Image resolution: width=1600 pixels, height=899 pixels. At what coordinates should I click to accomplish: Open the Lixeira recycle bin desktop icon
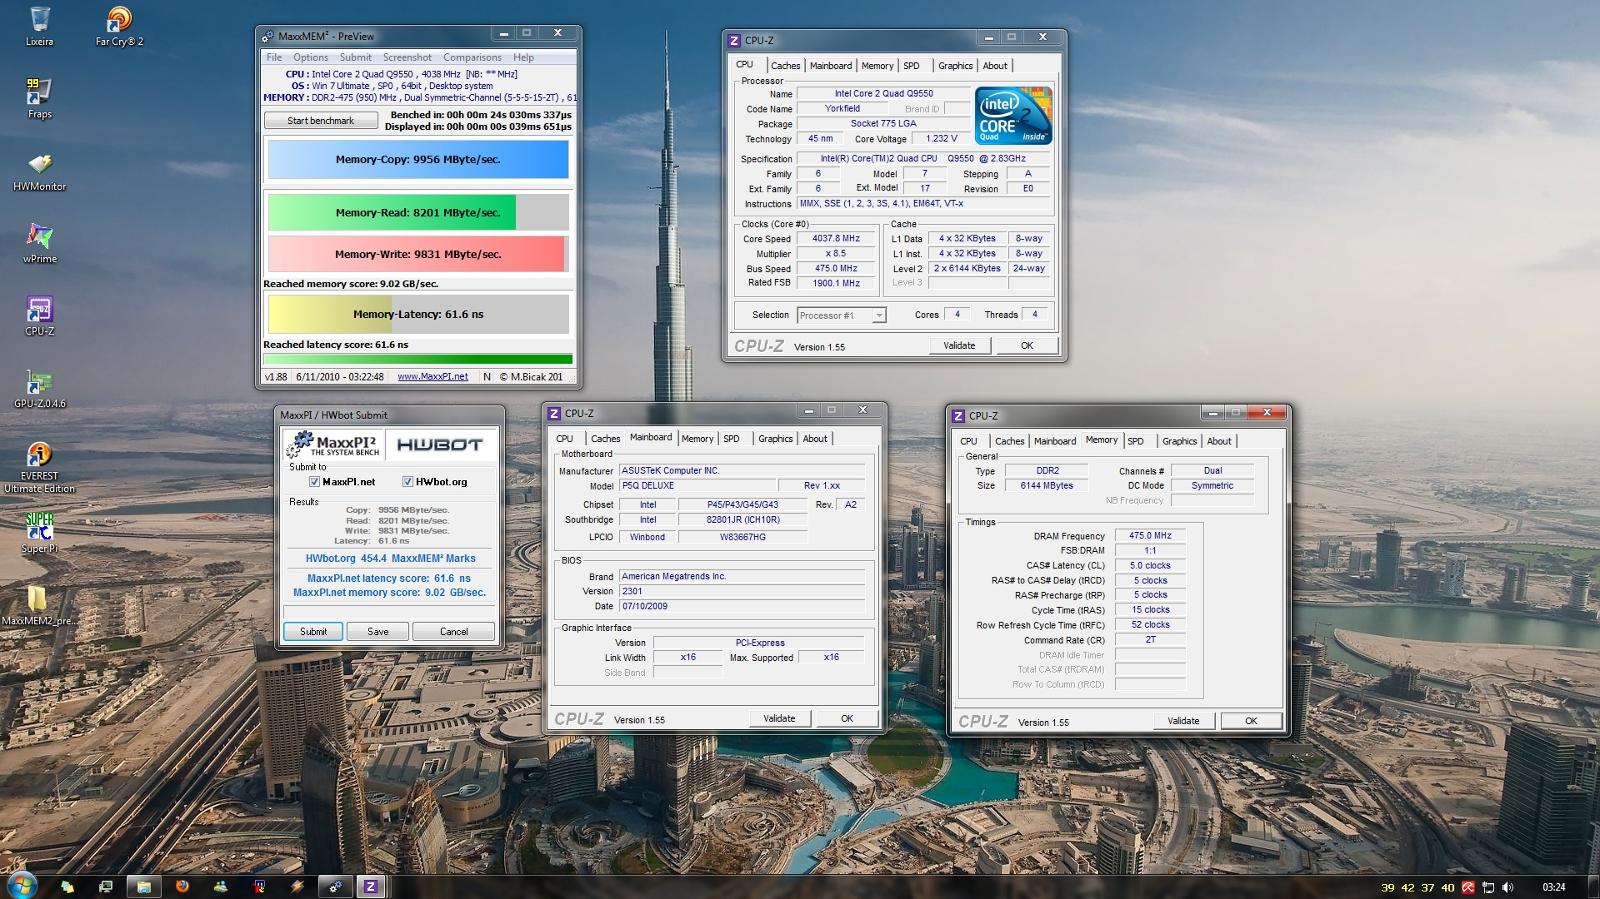coord(40,27)
